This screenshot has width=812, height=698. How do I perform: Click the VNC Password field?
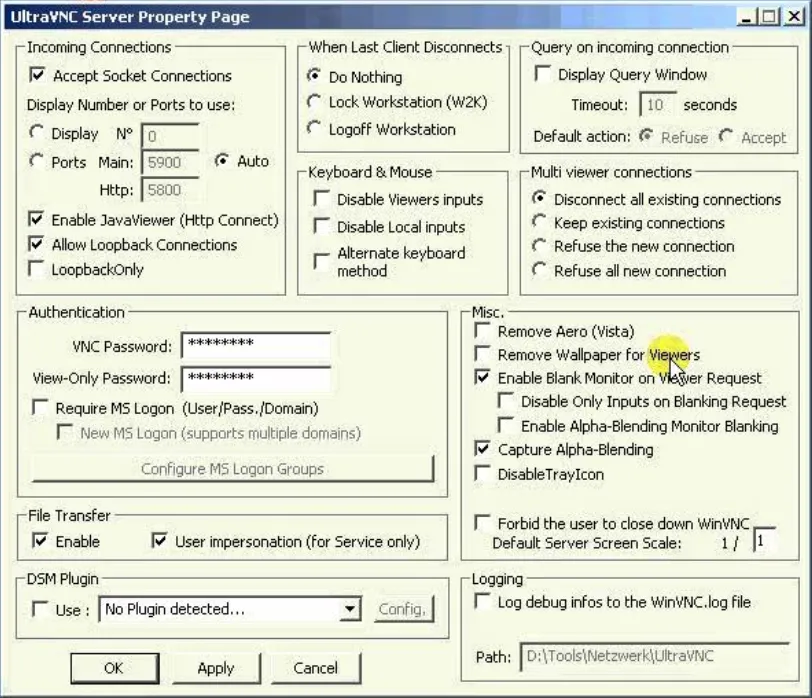coord(256,345)
